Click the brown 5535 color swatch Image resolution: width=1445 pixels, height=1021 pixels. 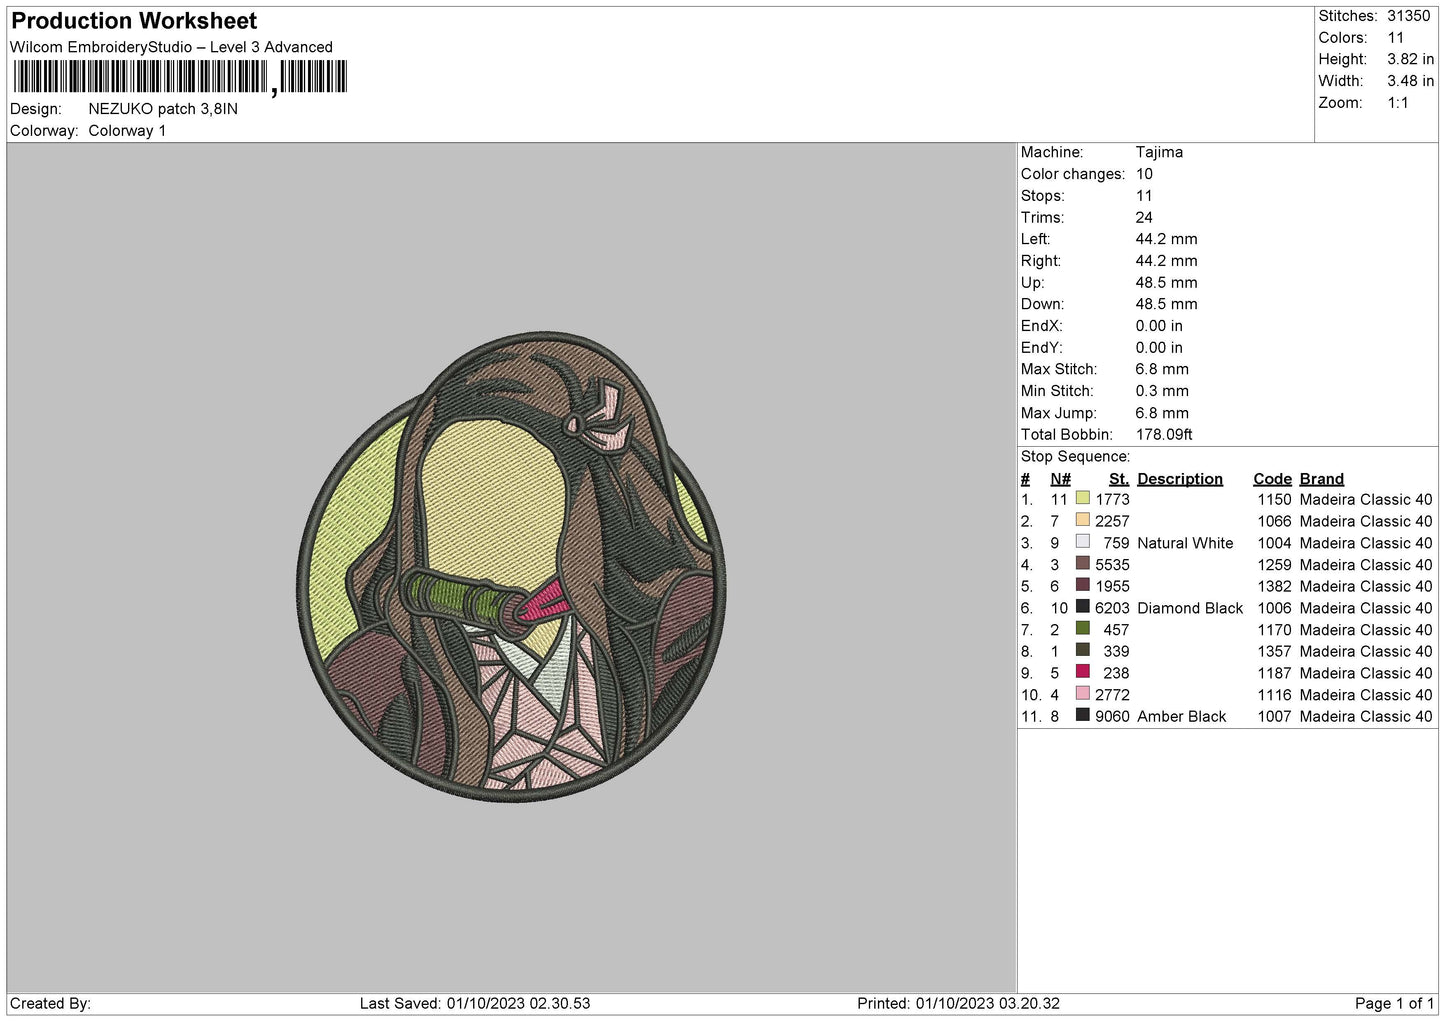click(1082, 563)
